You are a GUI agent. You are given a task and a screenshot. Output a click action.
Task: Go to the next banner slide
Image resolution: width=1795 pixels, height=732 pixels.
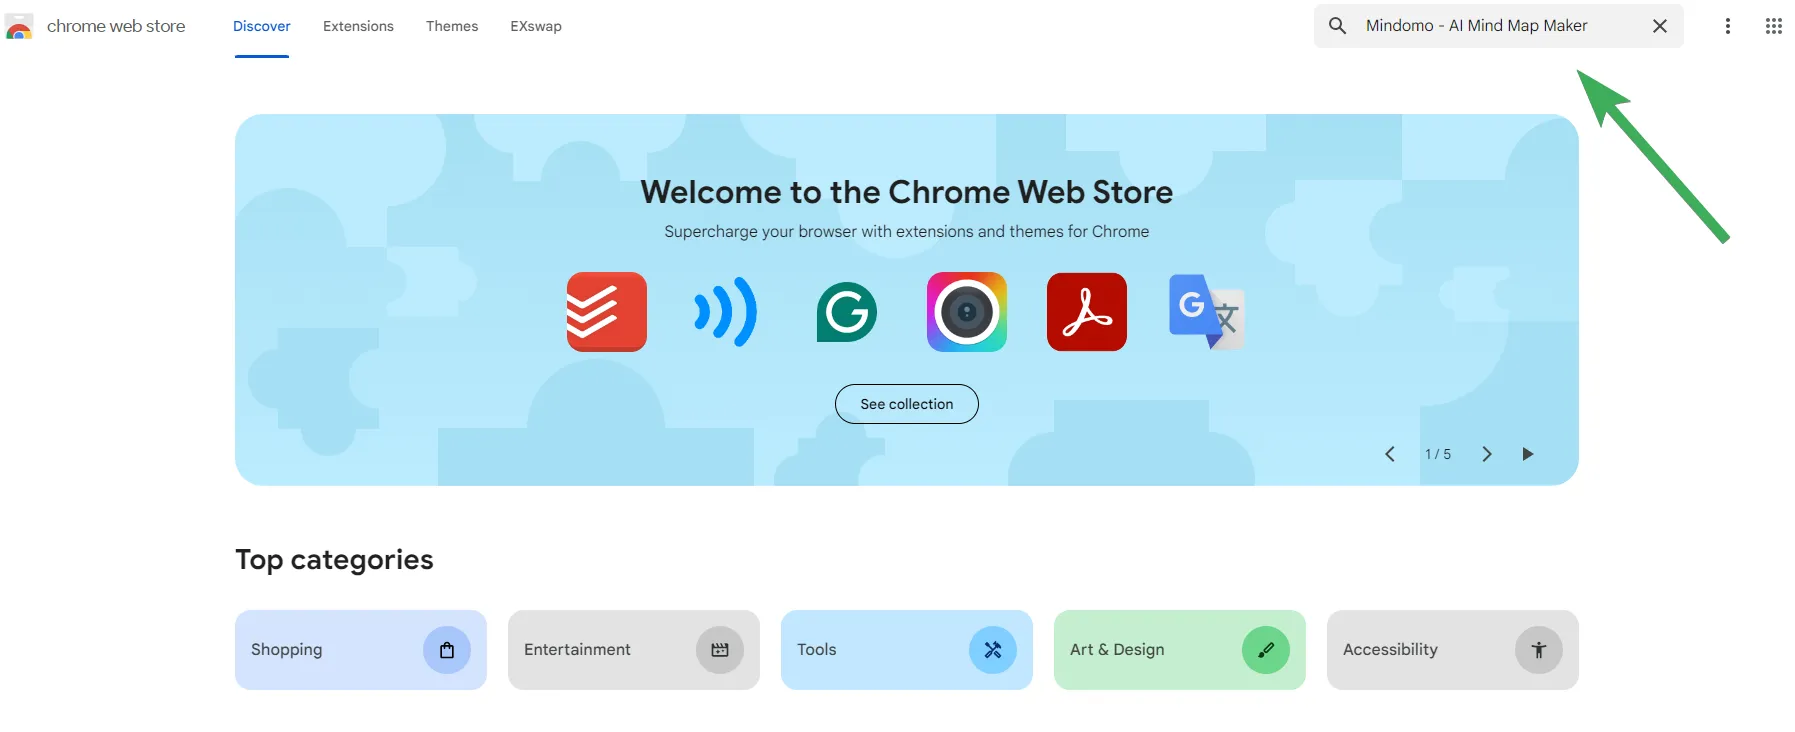point(1487,454)
